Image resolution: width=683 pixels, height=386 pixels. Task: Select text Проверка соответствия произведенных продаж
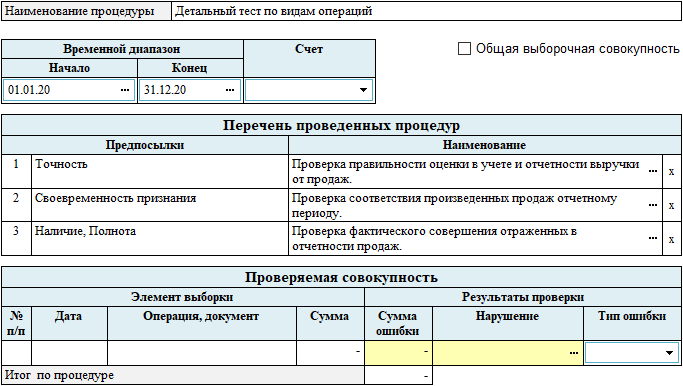pyautogui.click(x=421, y=198)
